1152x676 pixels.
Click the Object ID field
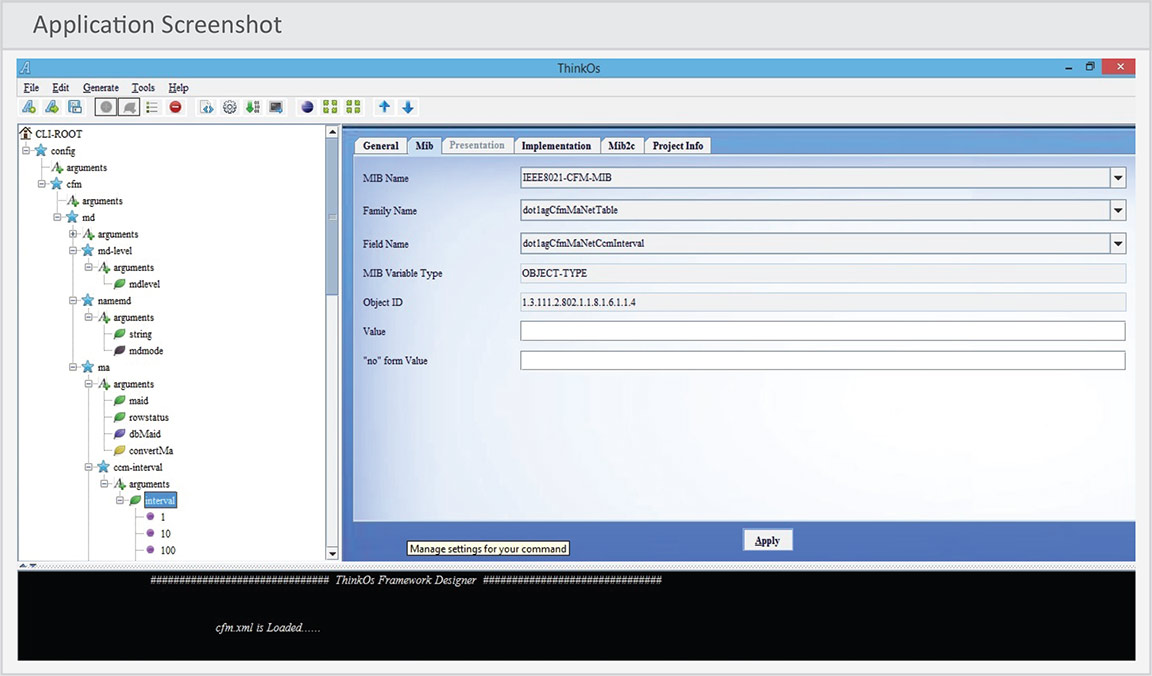click(823, 302)
